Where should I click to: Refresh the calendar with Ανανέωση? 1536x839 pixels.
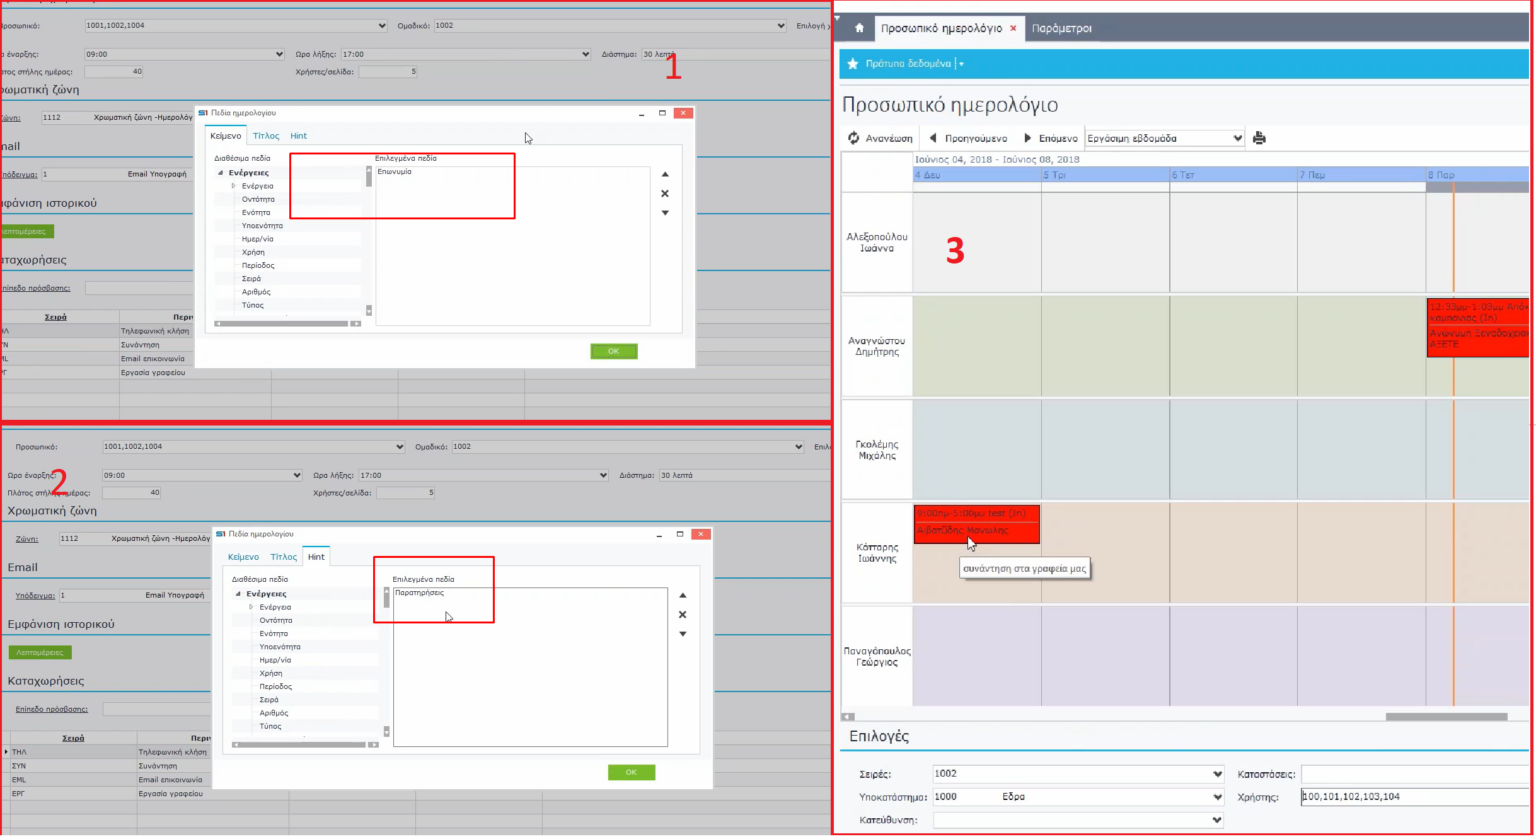coord(880,138)
